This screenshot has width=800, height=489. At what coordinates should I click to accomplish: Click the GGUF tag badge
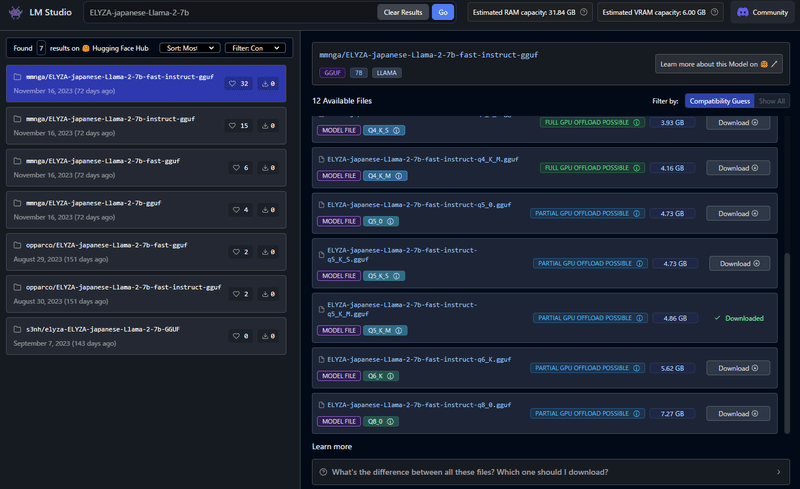click(332, 73)
